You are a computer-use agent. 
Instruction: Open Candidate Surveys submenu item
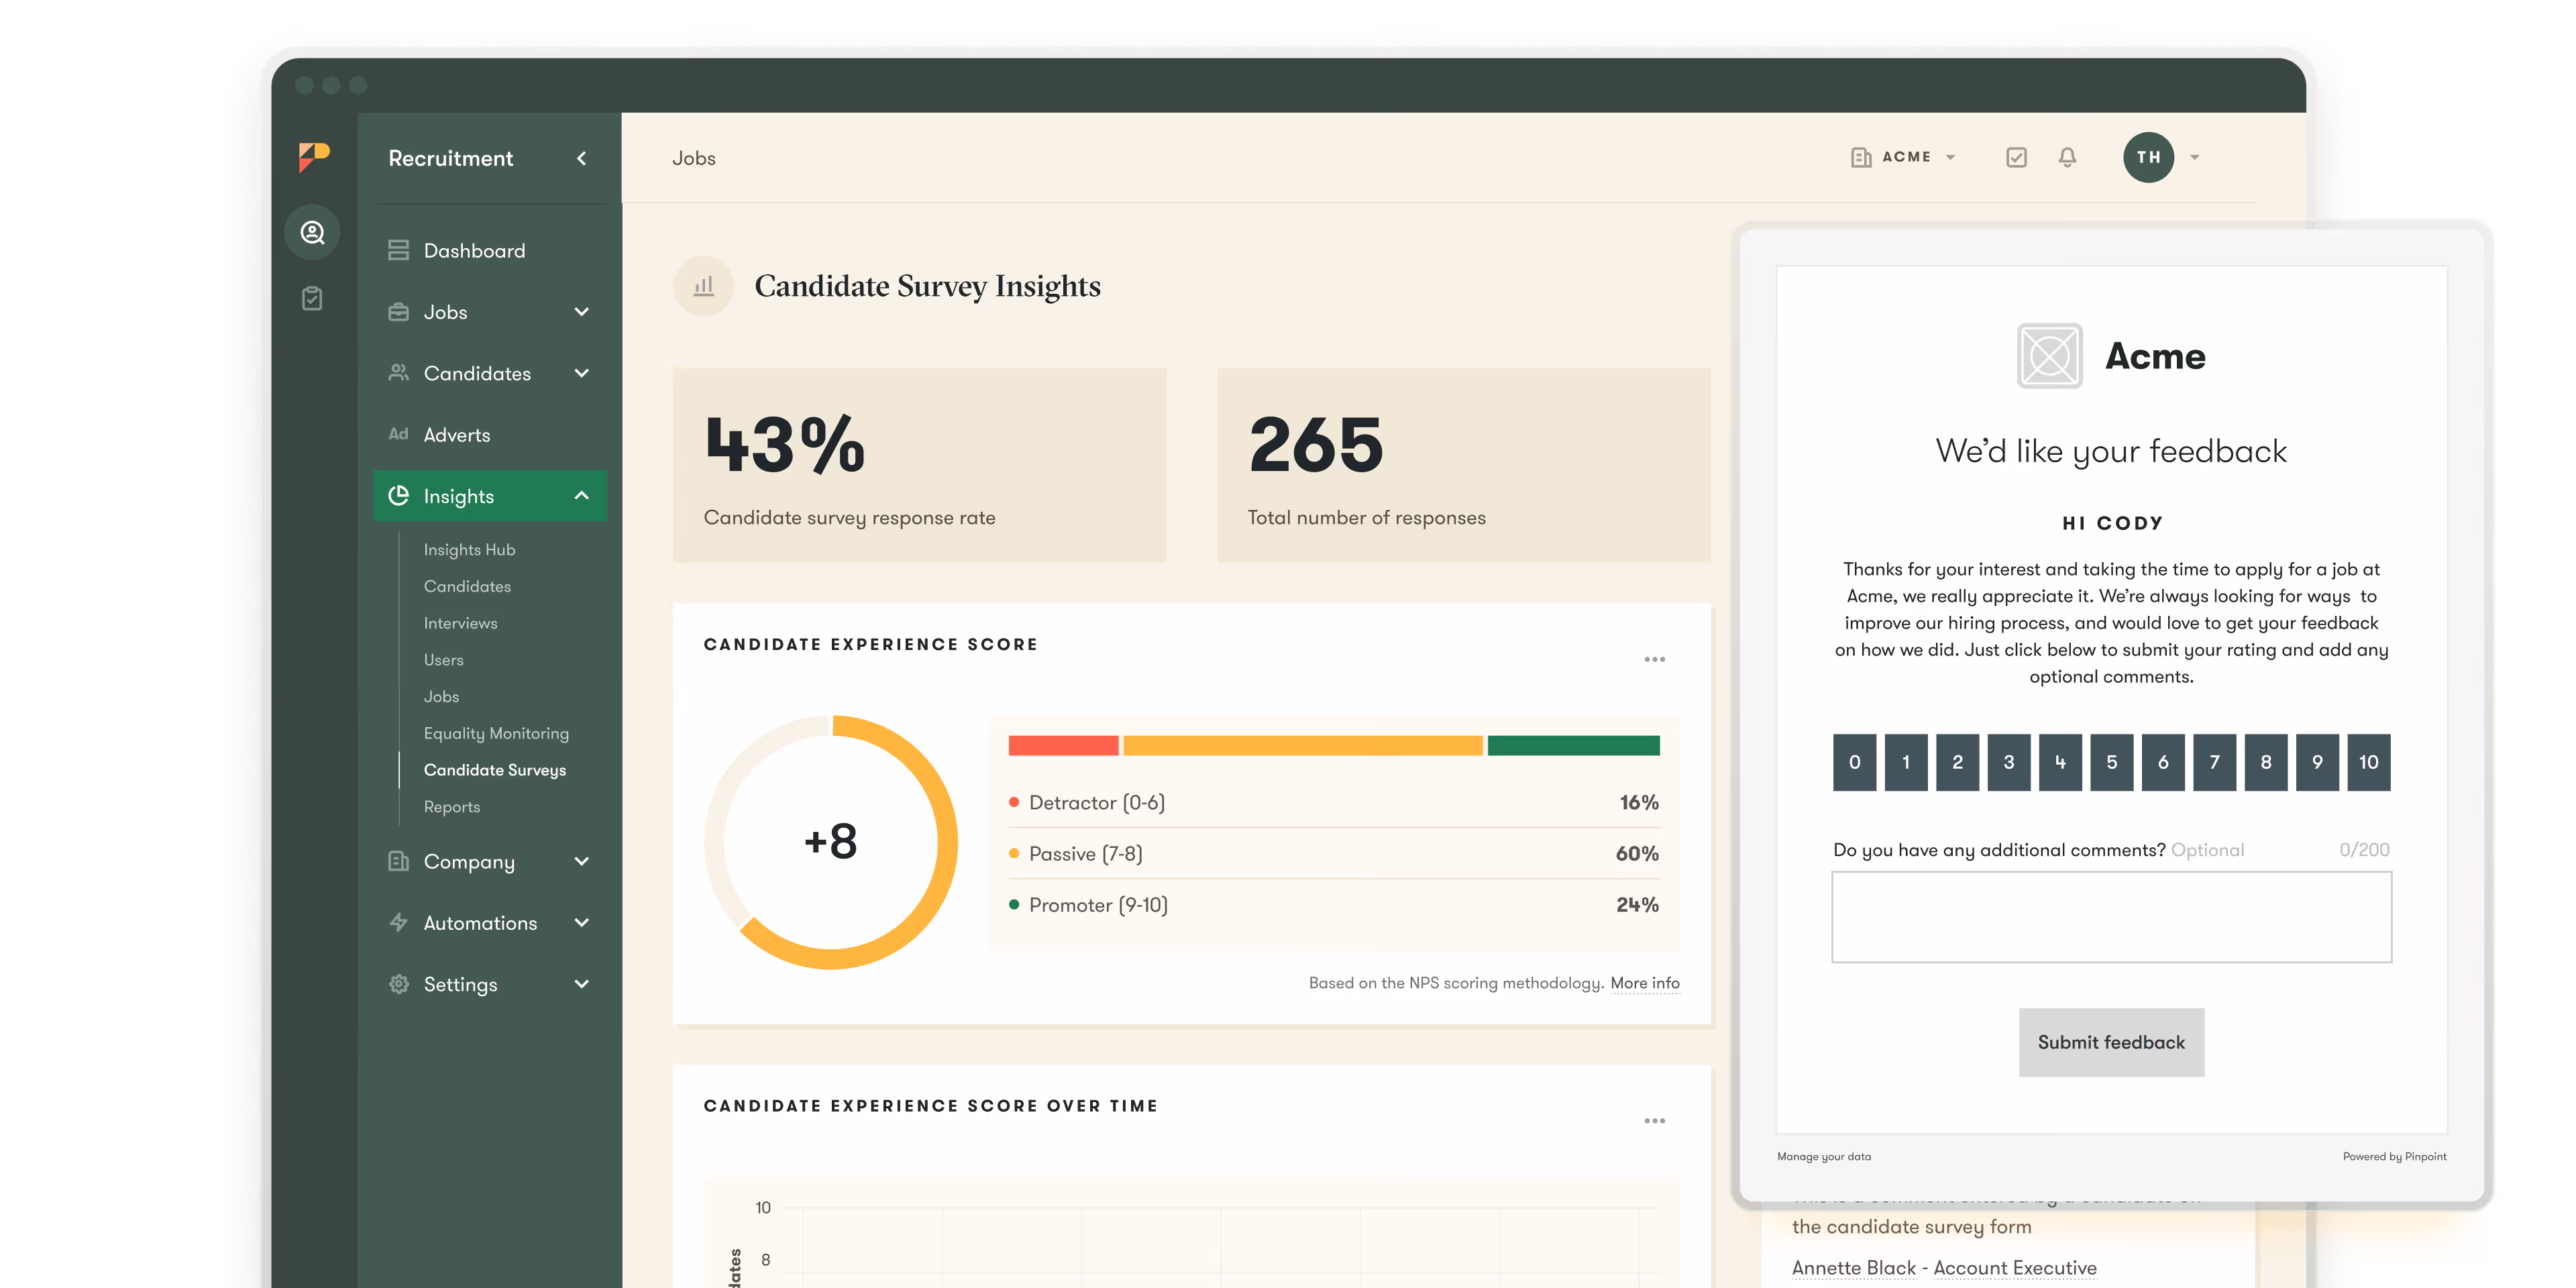click(495, 770)
